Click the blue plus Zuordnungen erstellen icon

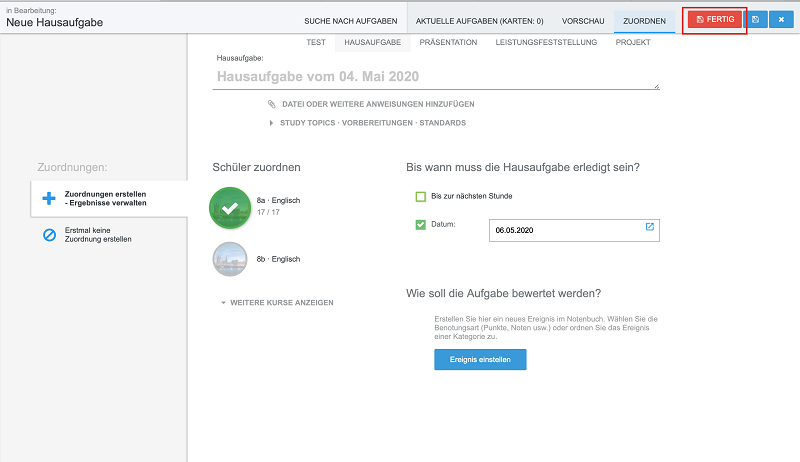(x=49, y=198)
